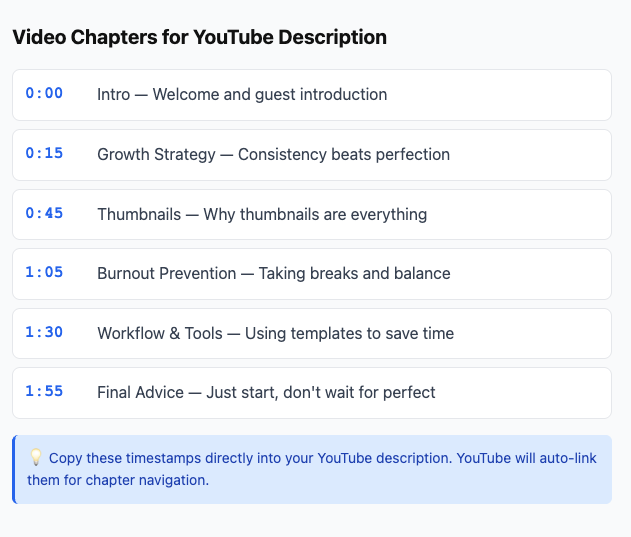Click the 1:05 timestamp
Screen dimensions: 631x537
(x=44, y=273)
